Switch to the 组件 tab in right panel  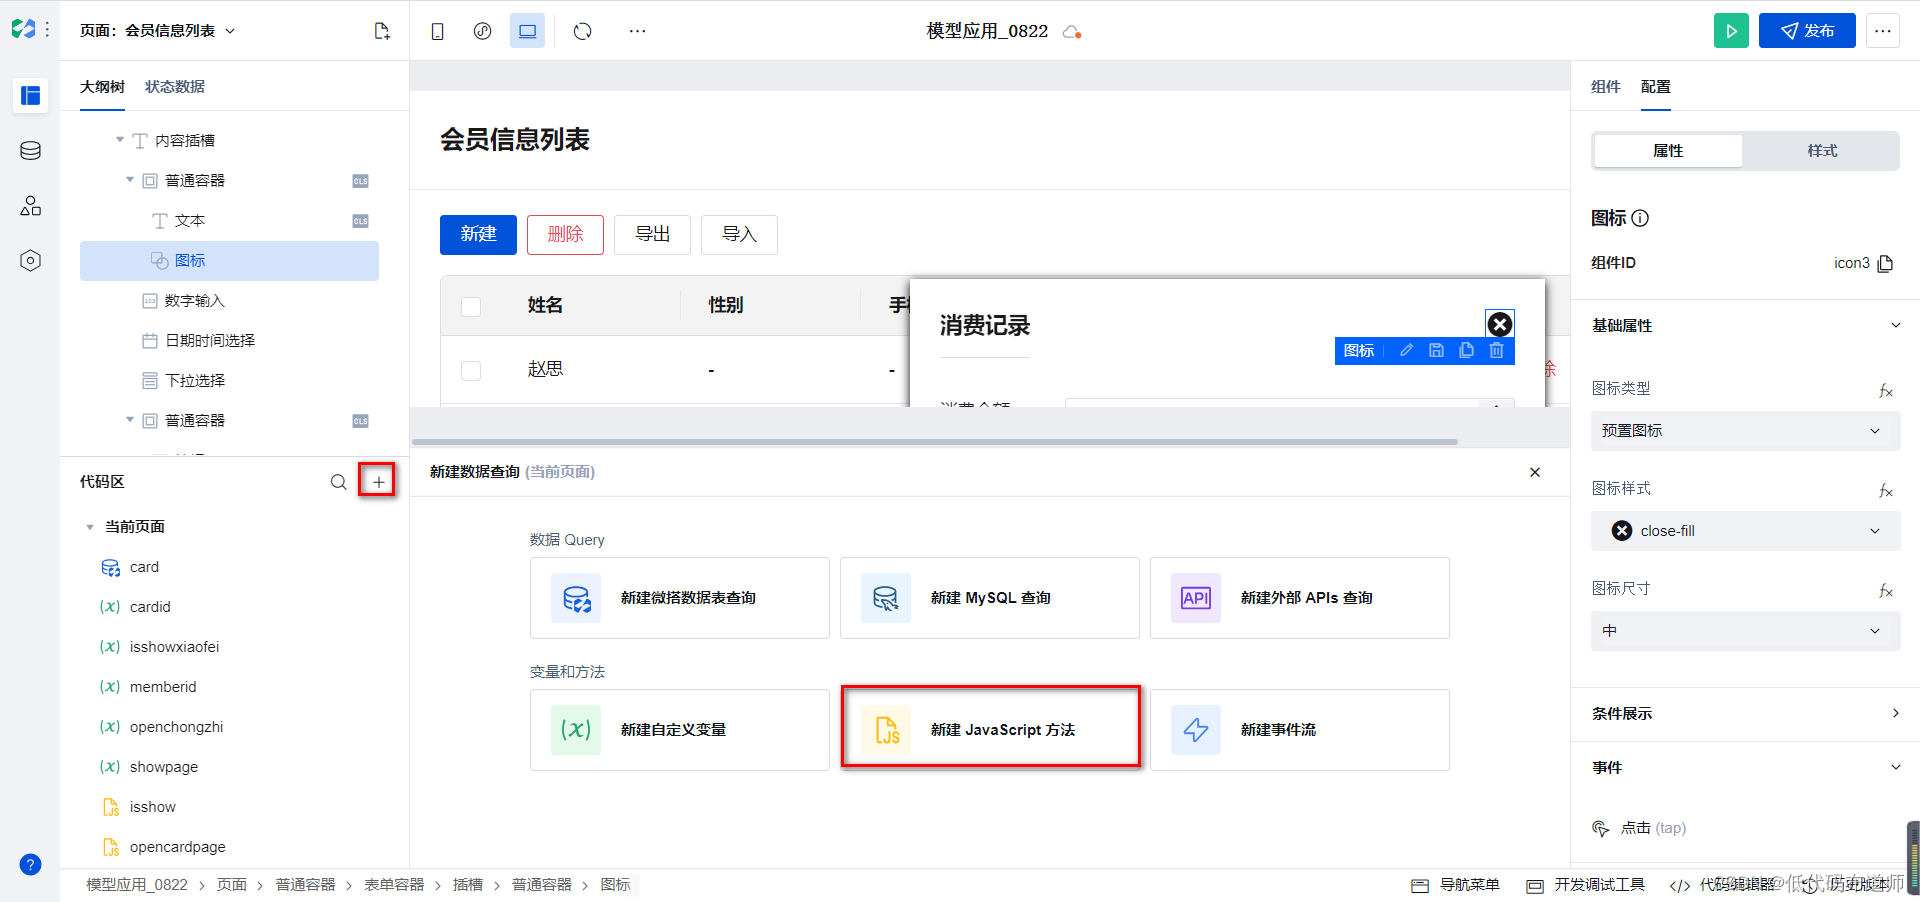pyautogui.click(x=1605, y=87)
